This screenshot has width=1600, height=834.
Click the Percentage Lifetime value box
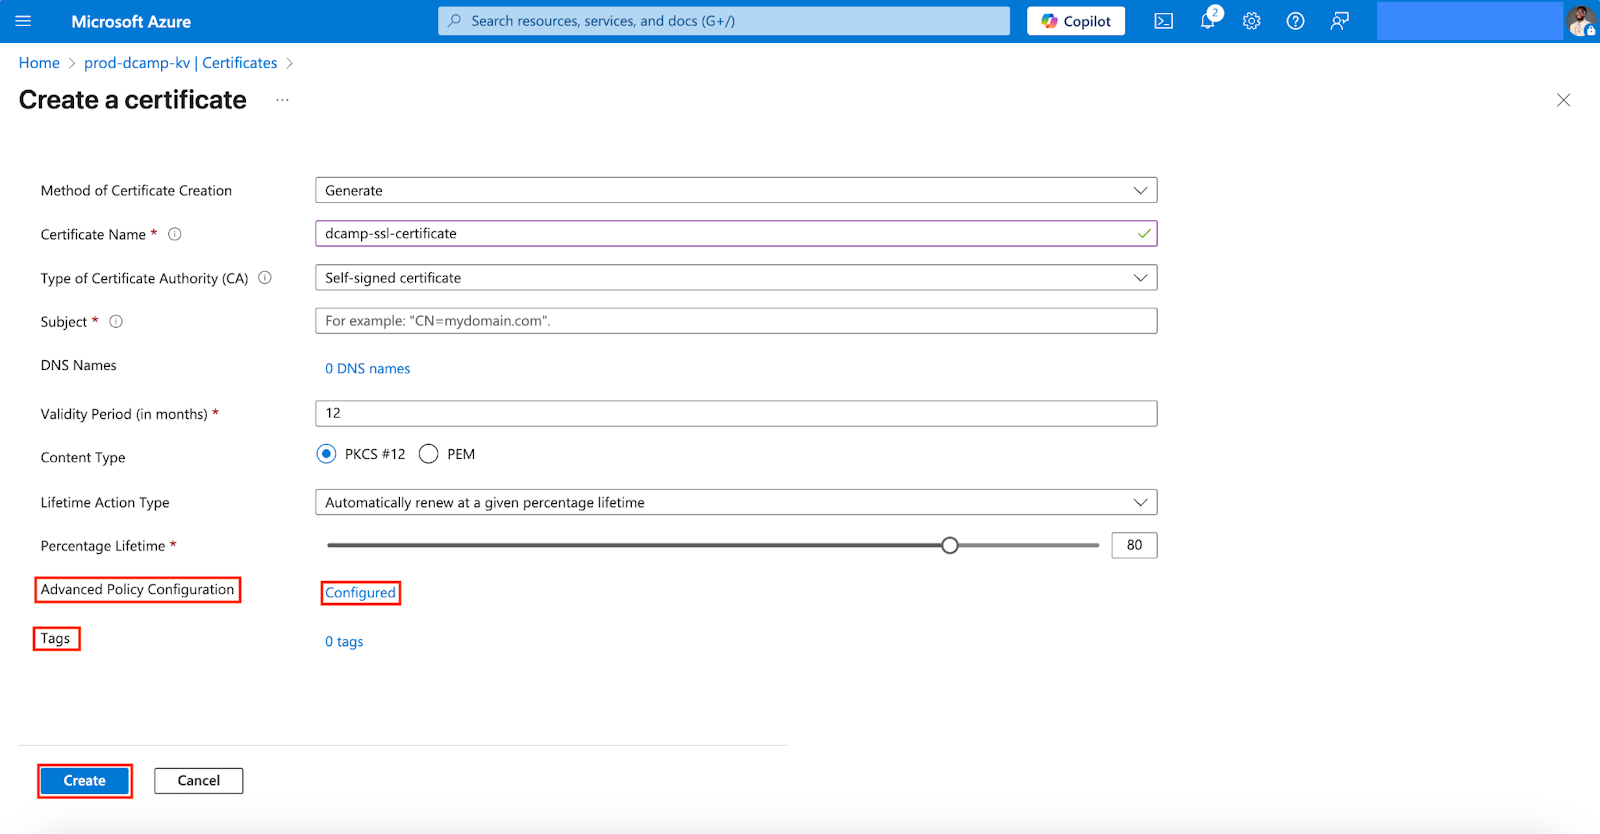[1134, 545]
